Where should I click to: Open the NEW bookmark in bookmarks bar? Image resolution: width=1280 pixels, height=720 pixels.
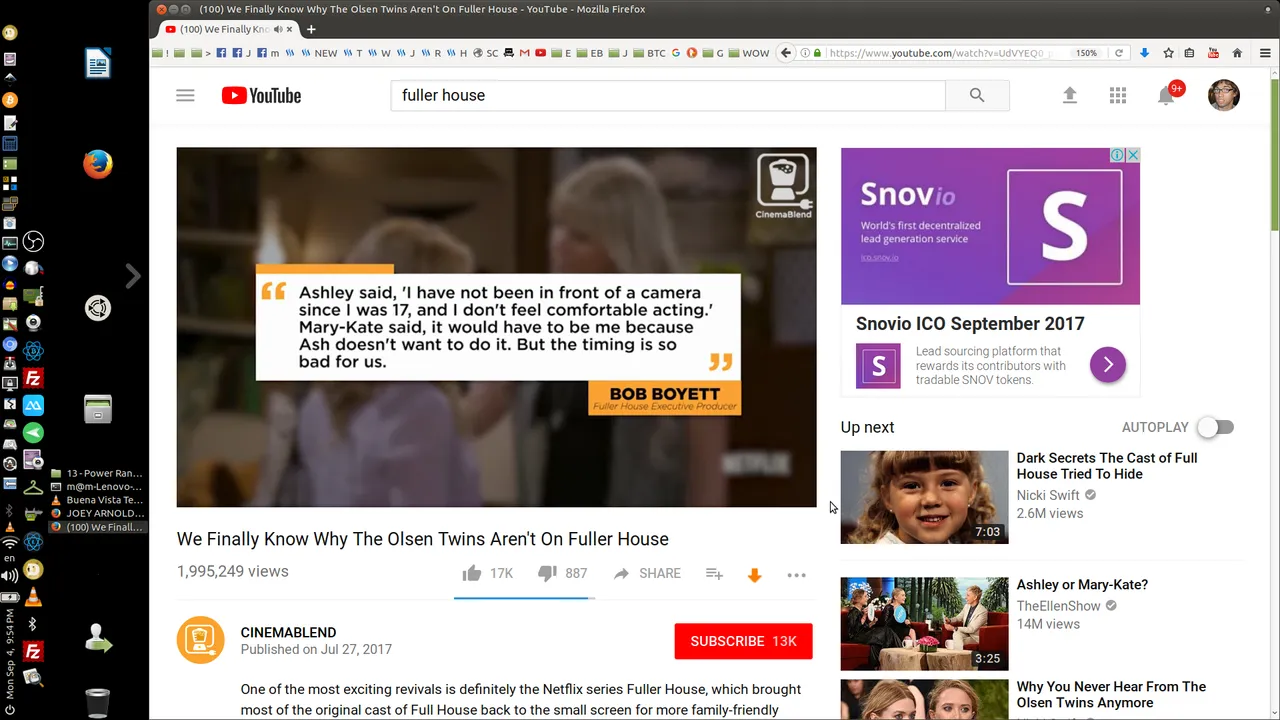tap(320, 53)
